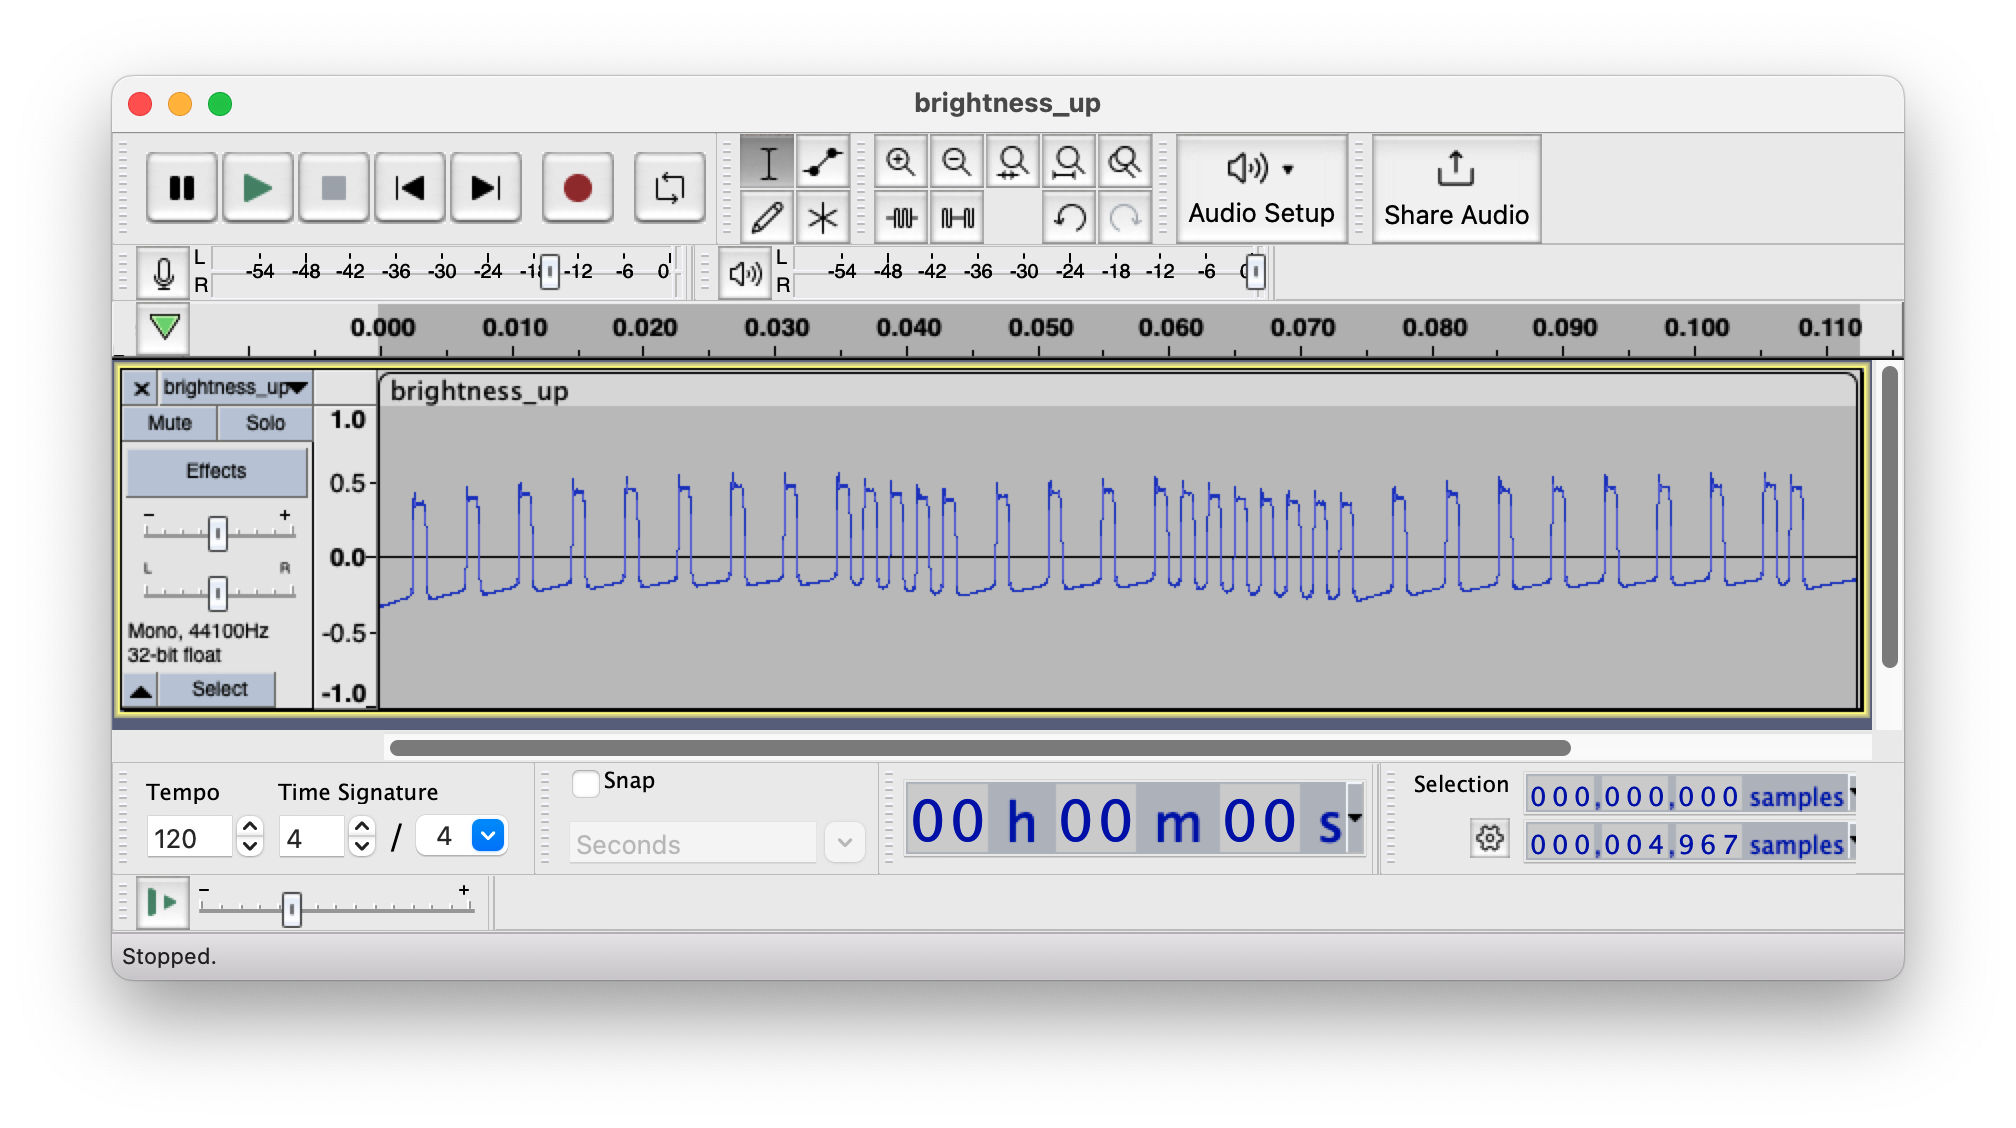Open track Effects panel

coord(216,471)
